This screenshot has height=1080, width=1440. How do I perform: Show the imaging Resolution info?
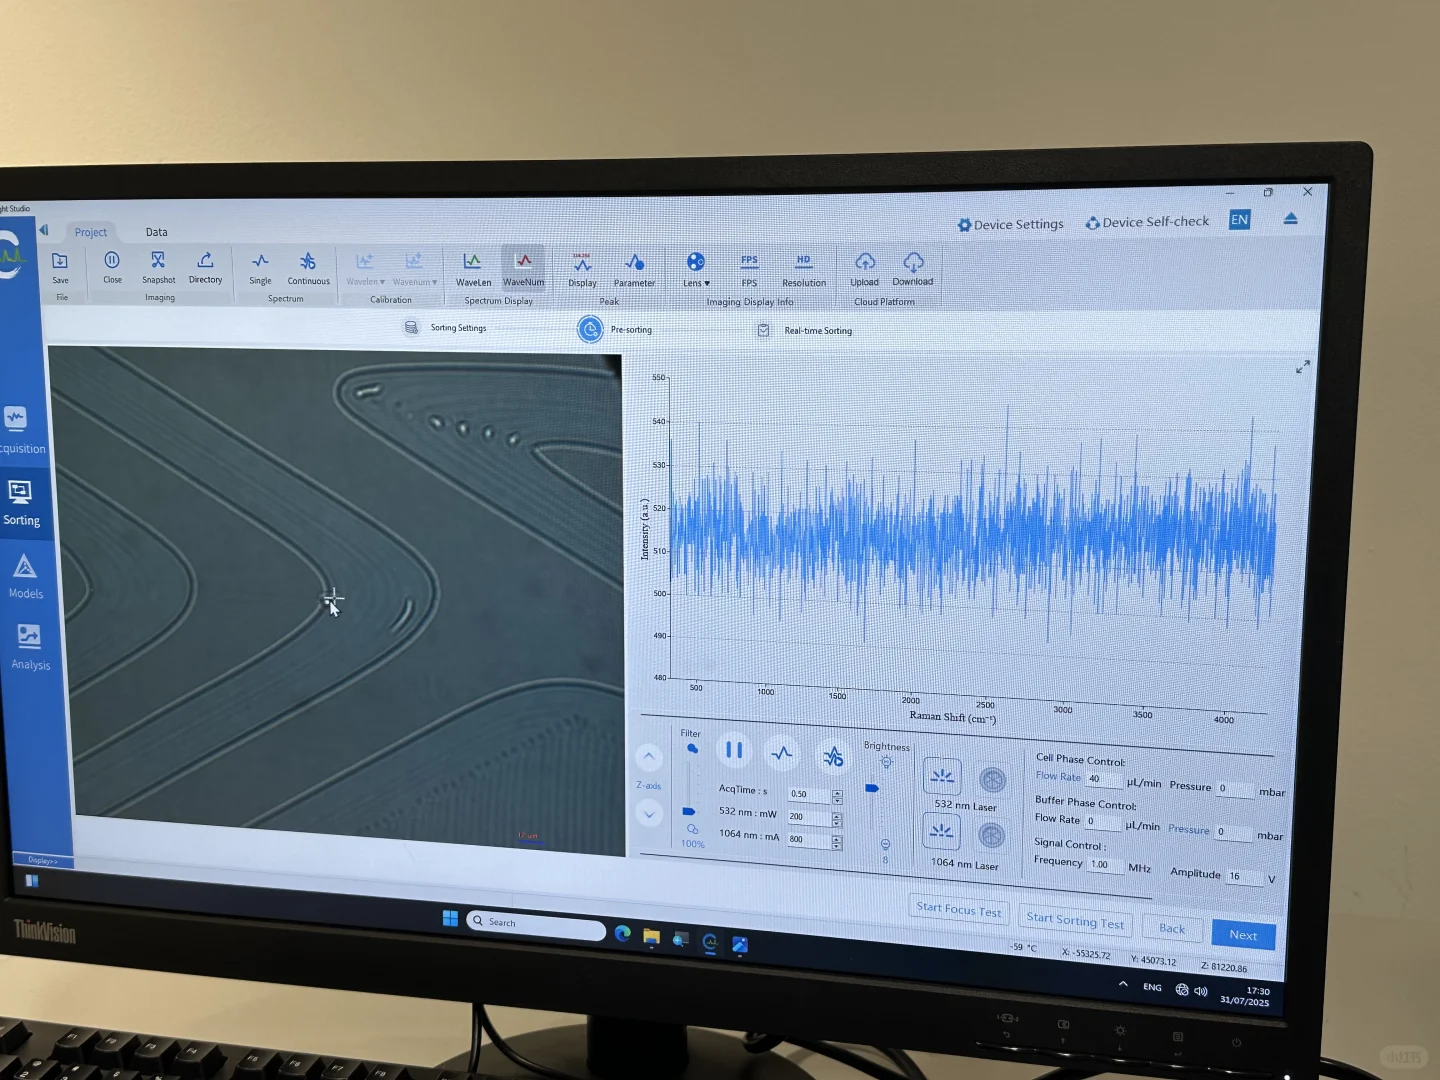[804, 270]
